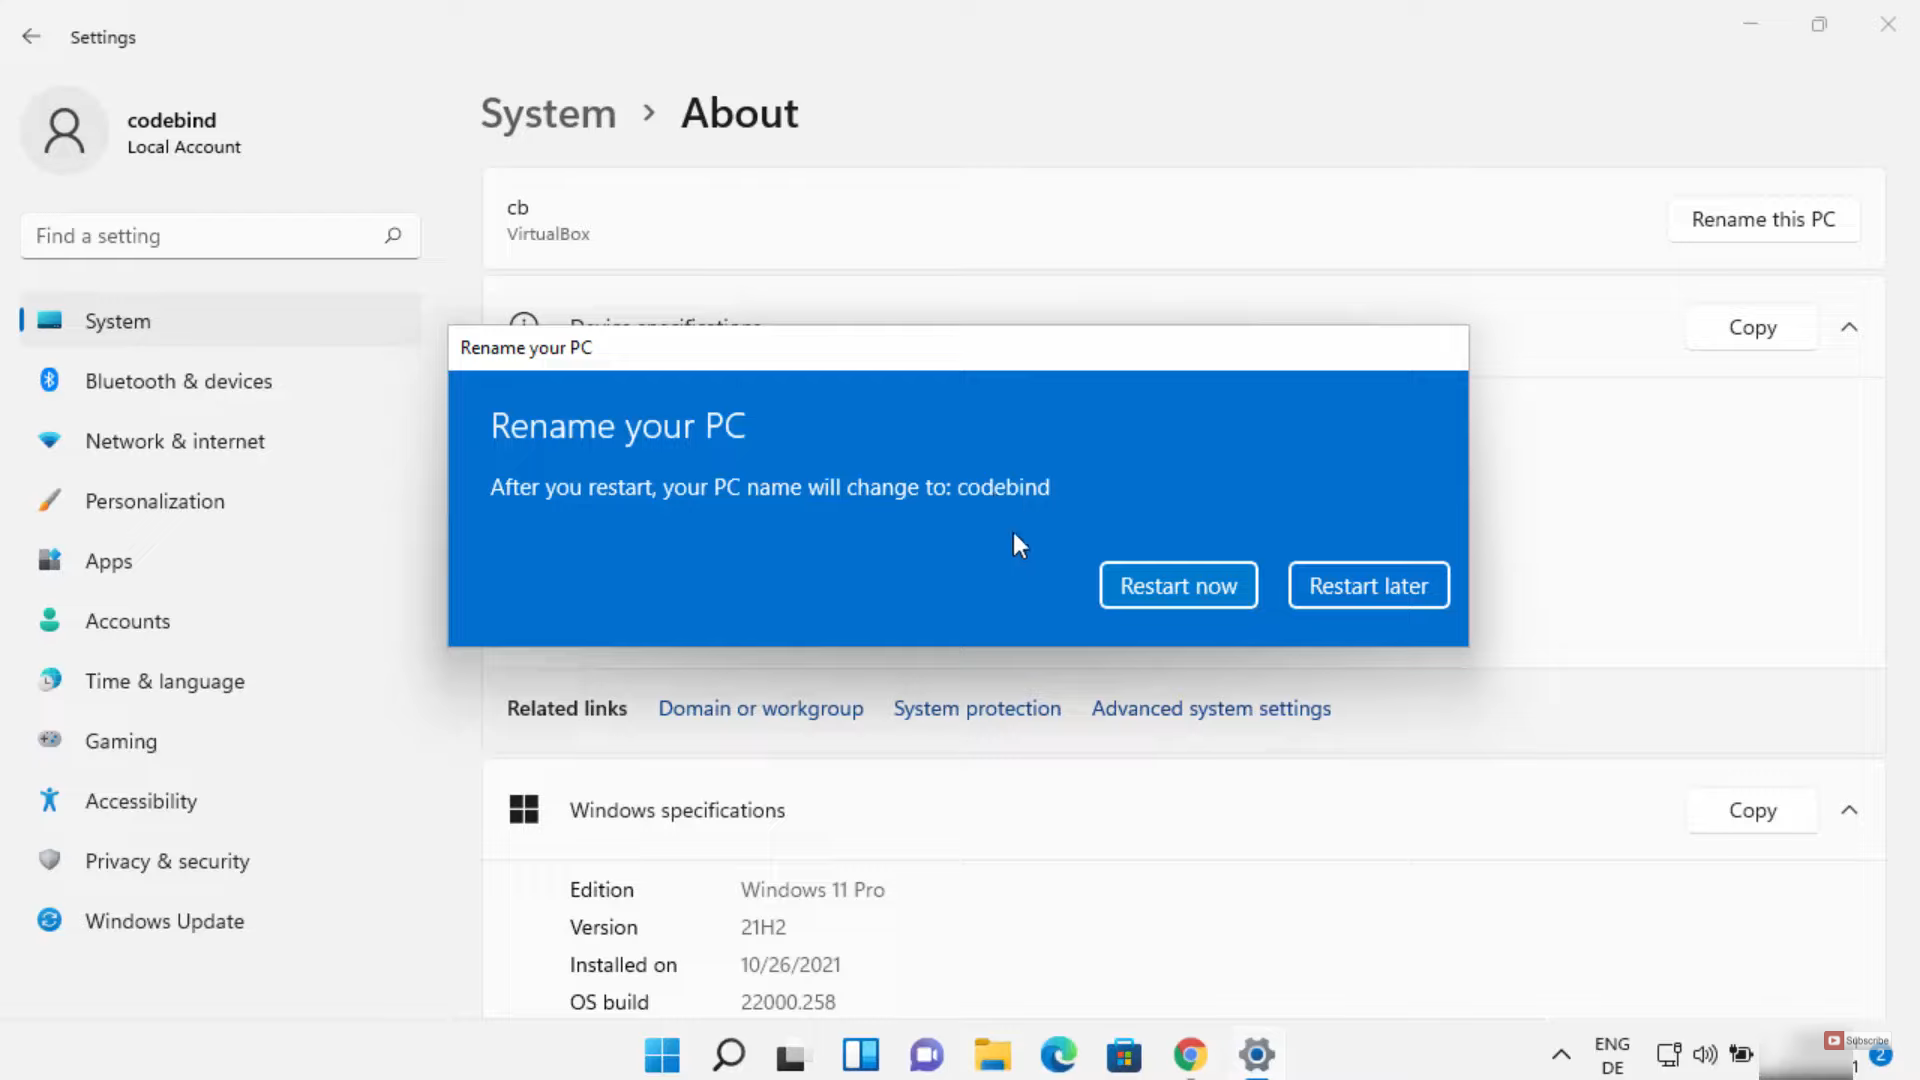Show hidden system tray icons
This screenshot has height=1080, width=1920.
[x=1560, y=1054]
